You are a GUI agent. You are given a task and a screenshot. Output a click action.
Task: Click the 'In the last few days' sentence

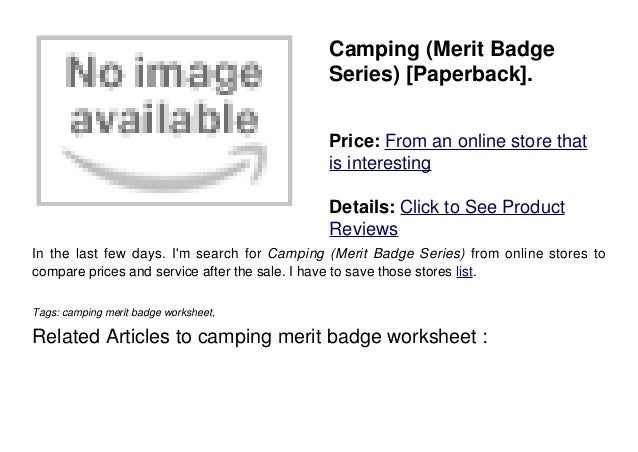coord(99,254)
